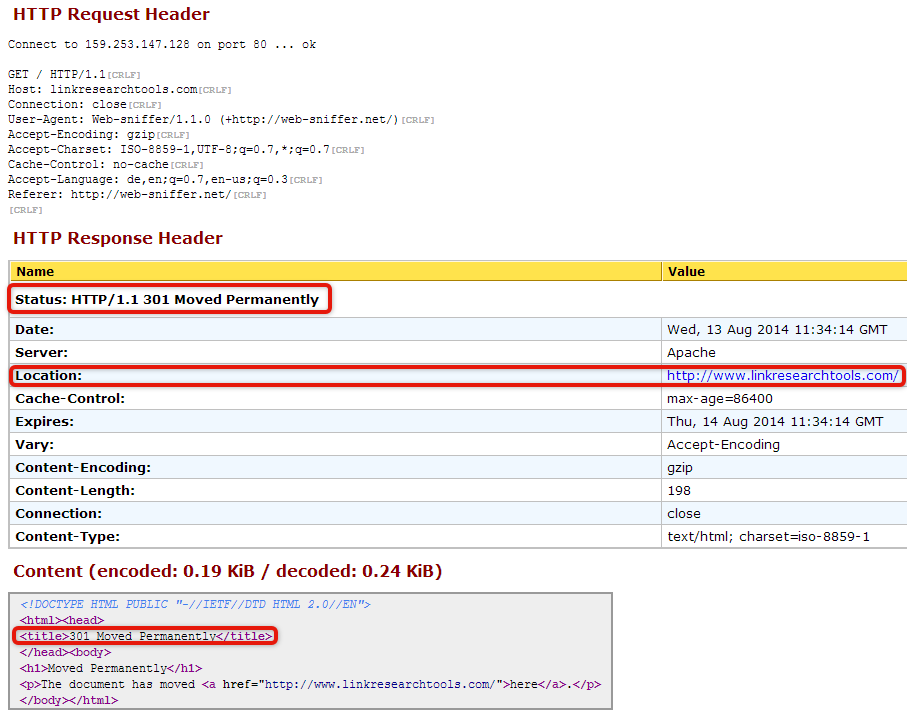907x718 pixels.
Task: Click '<p>The document has moved' code line
Action: click(311, 684)
